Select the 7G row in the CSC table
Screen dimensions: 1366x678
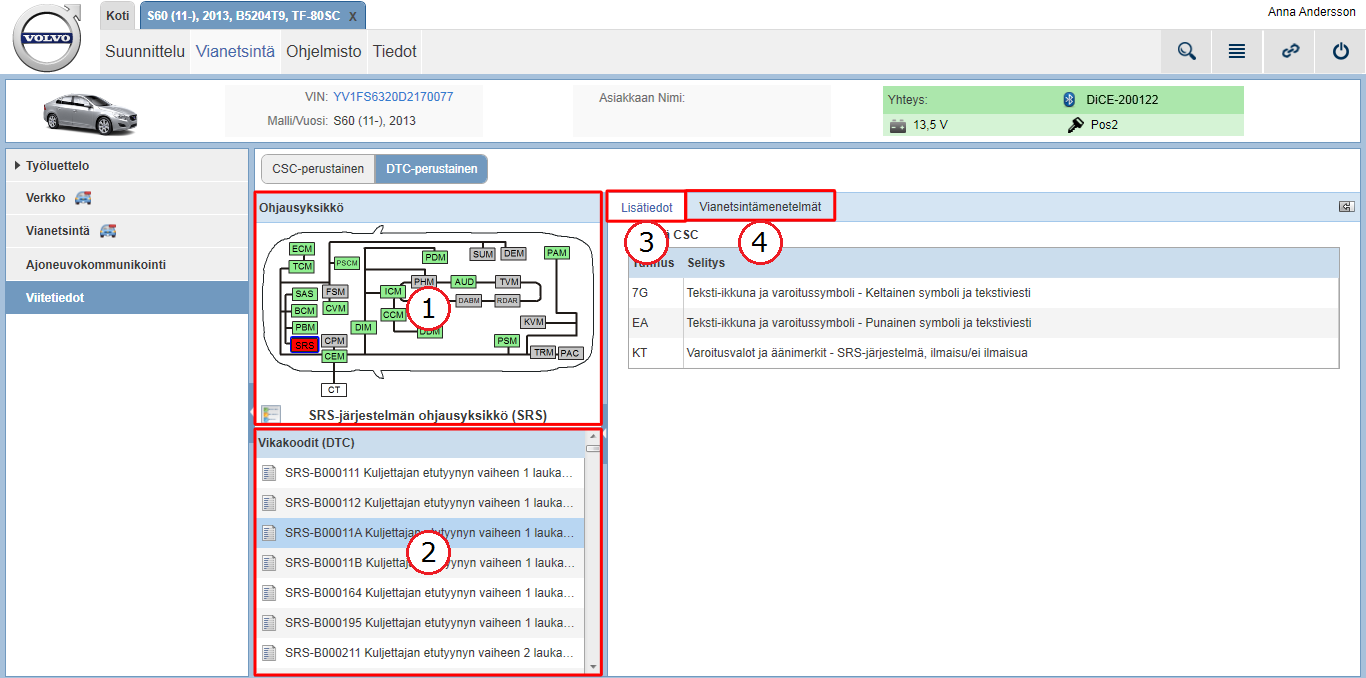983,293
